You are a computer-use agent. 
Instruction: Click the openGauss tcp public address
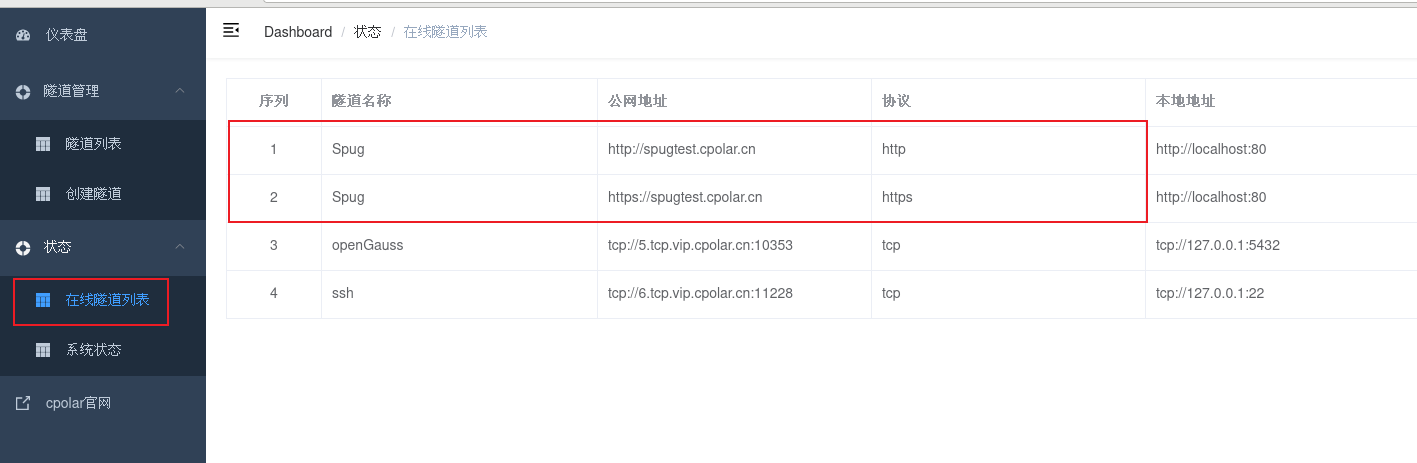click(700, 245)
